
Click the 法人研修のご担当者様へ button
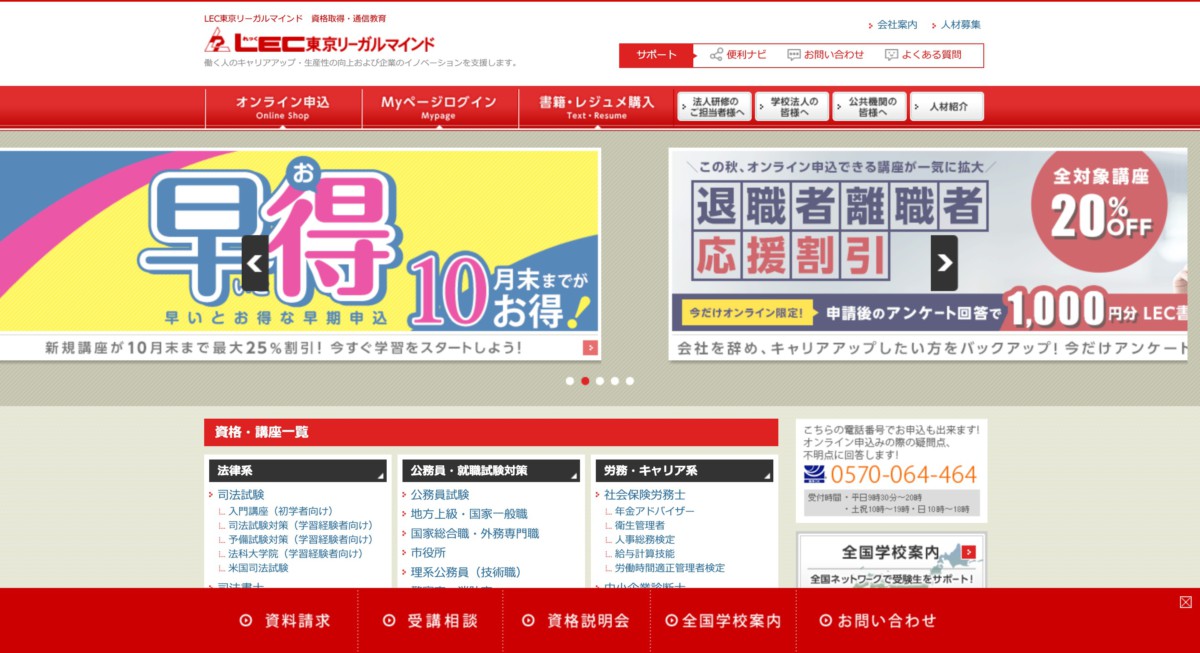coord(714,107)
